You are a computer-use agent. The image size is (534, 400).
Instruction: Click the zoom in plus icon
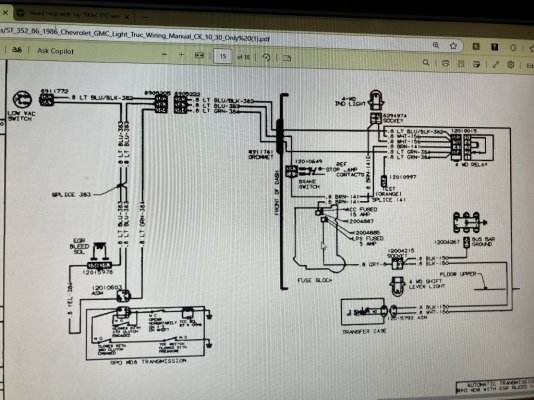tap(181, 55)
